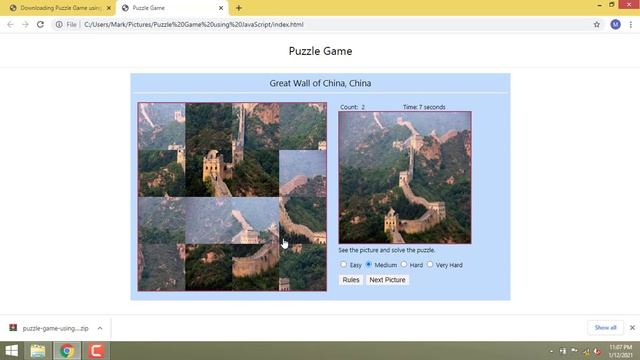Open Chrome from the taskbar
Viewport: 640px width, 360px height.
[67, 351]
